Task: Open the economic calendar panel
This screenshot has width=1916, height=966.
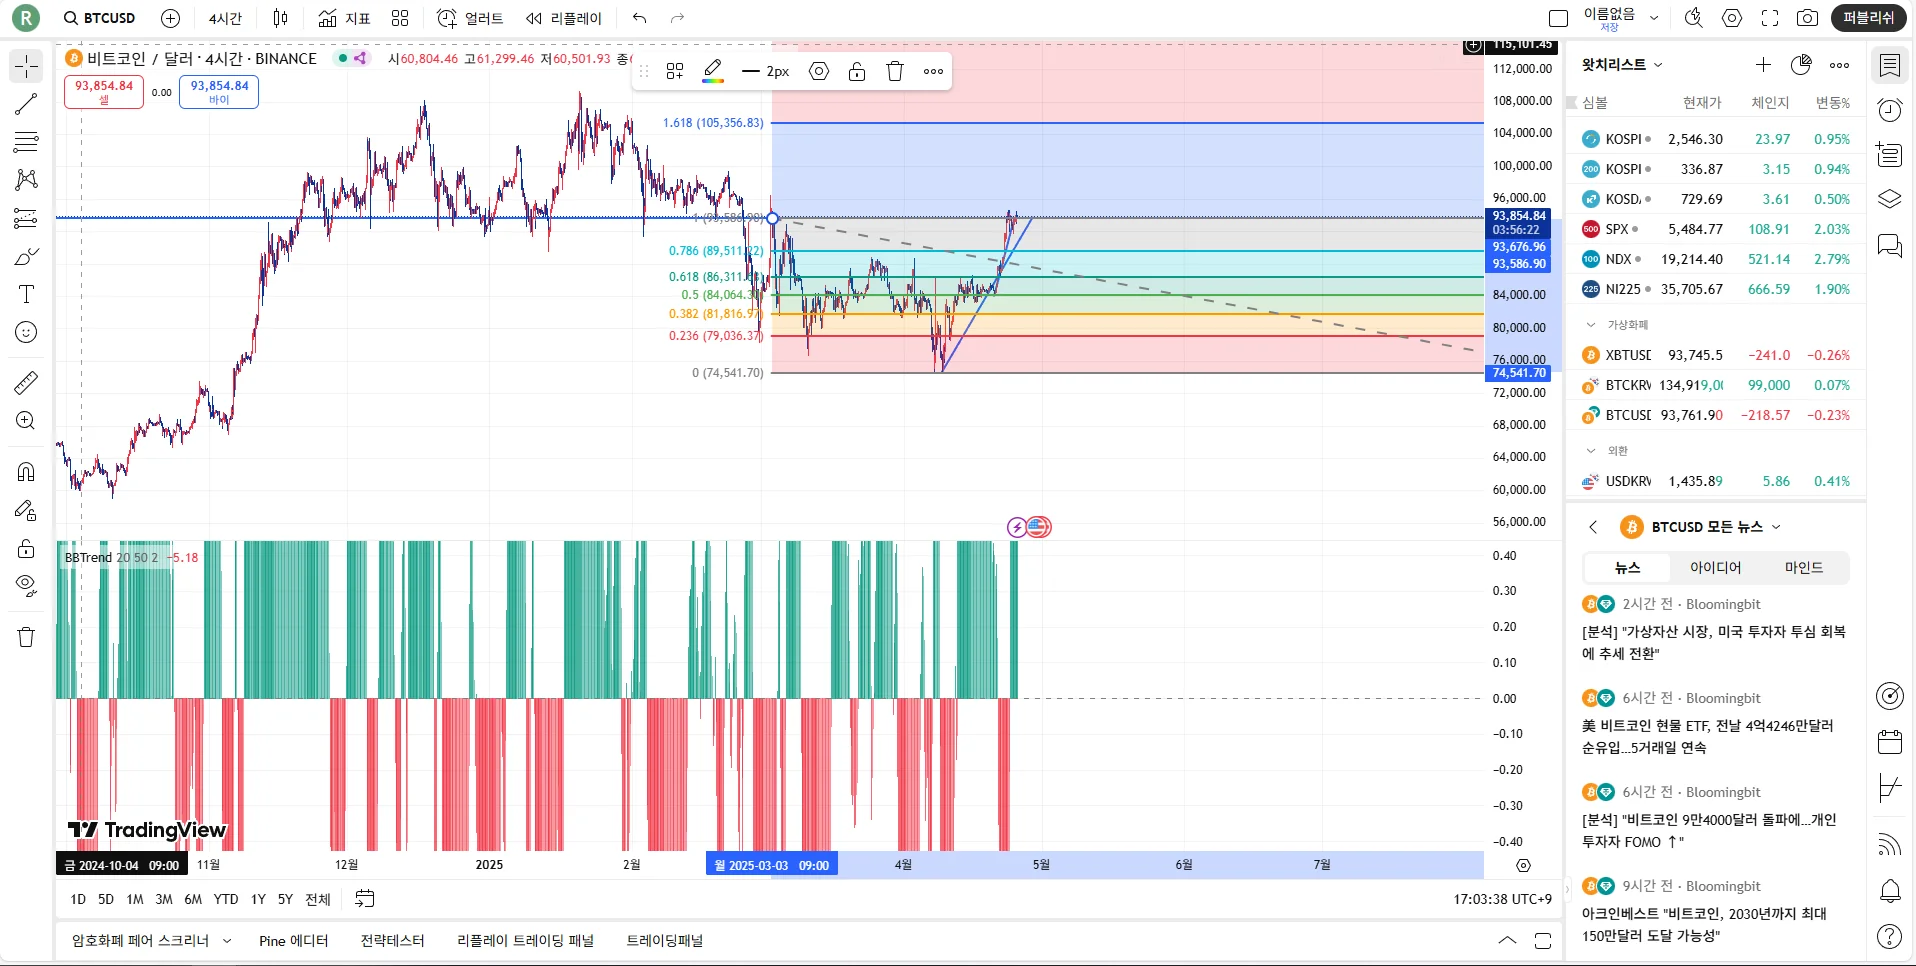Action: pyautogui.click(x=1890, y=742)
